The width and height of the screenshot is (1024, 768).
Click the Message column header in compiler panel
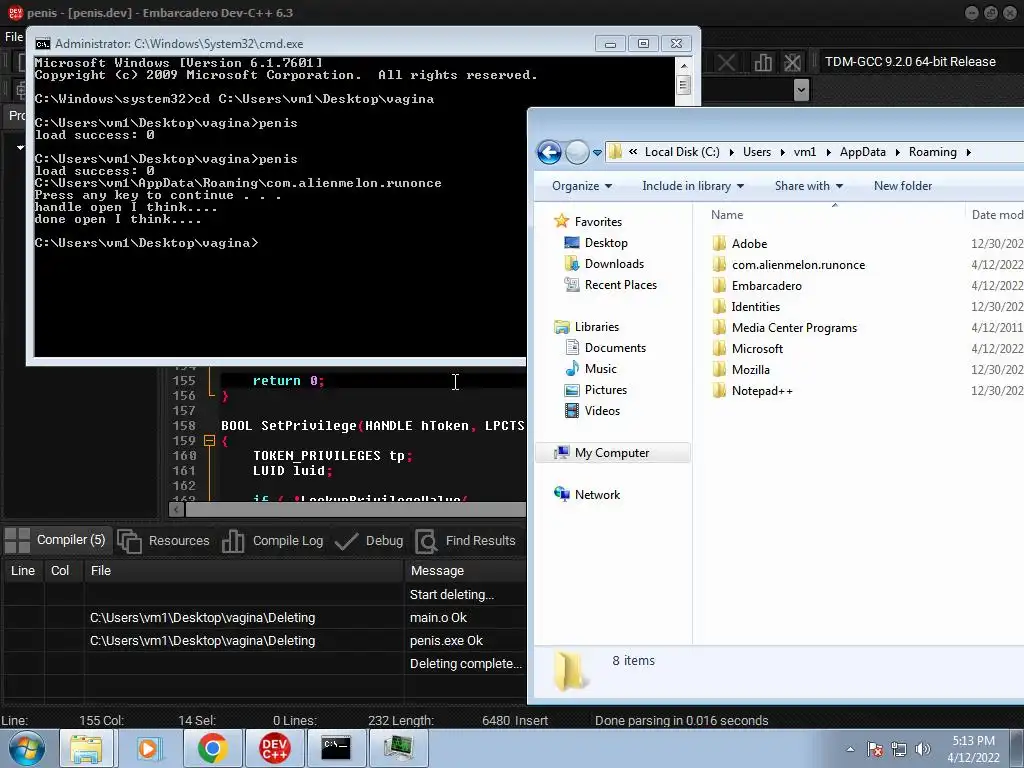438,571
